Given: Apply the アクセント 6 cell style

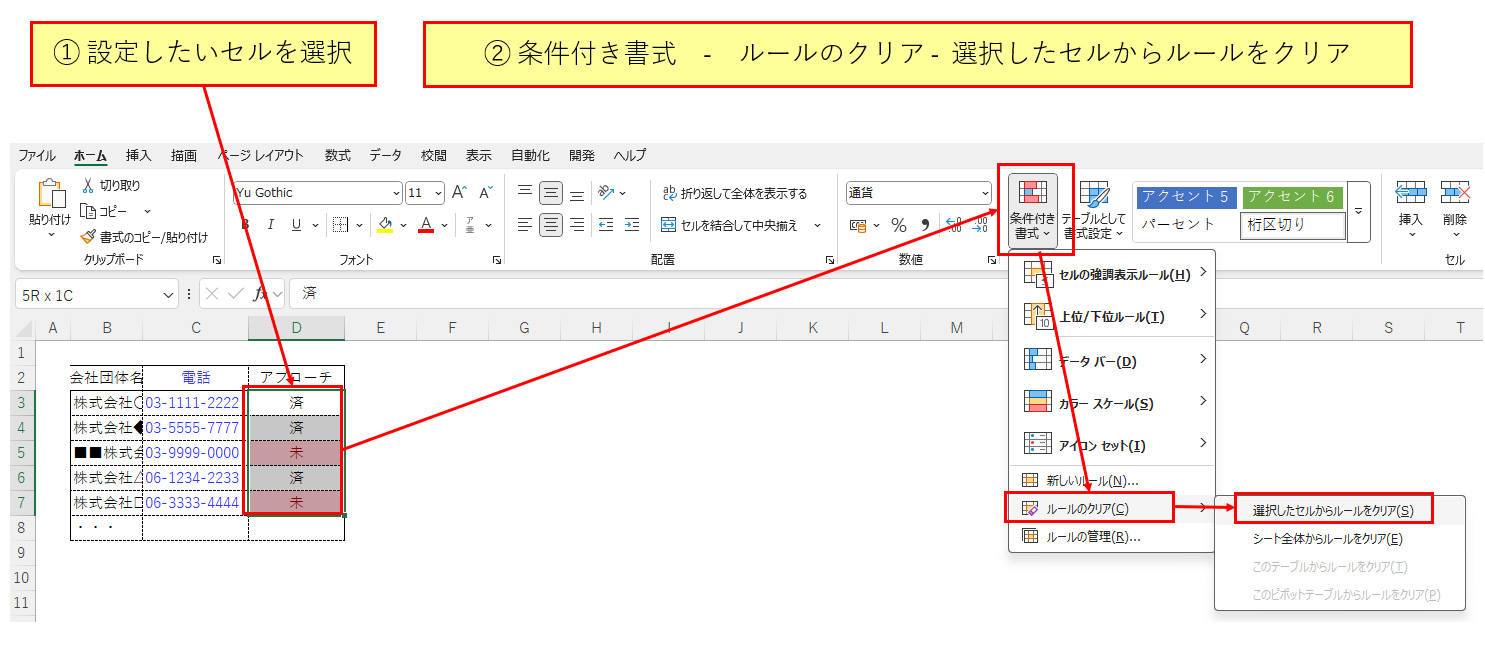Looking at the screenshot, I should (x=1290, y=196).
